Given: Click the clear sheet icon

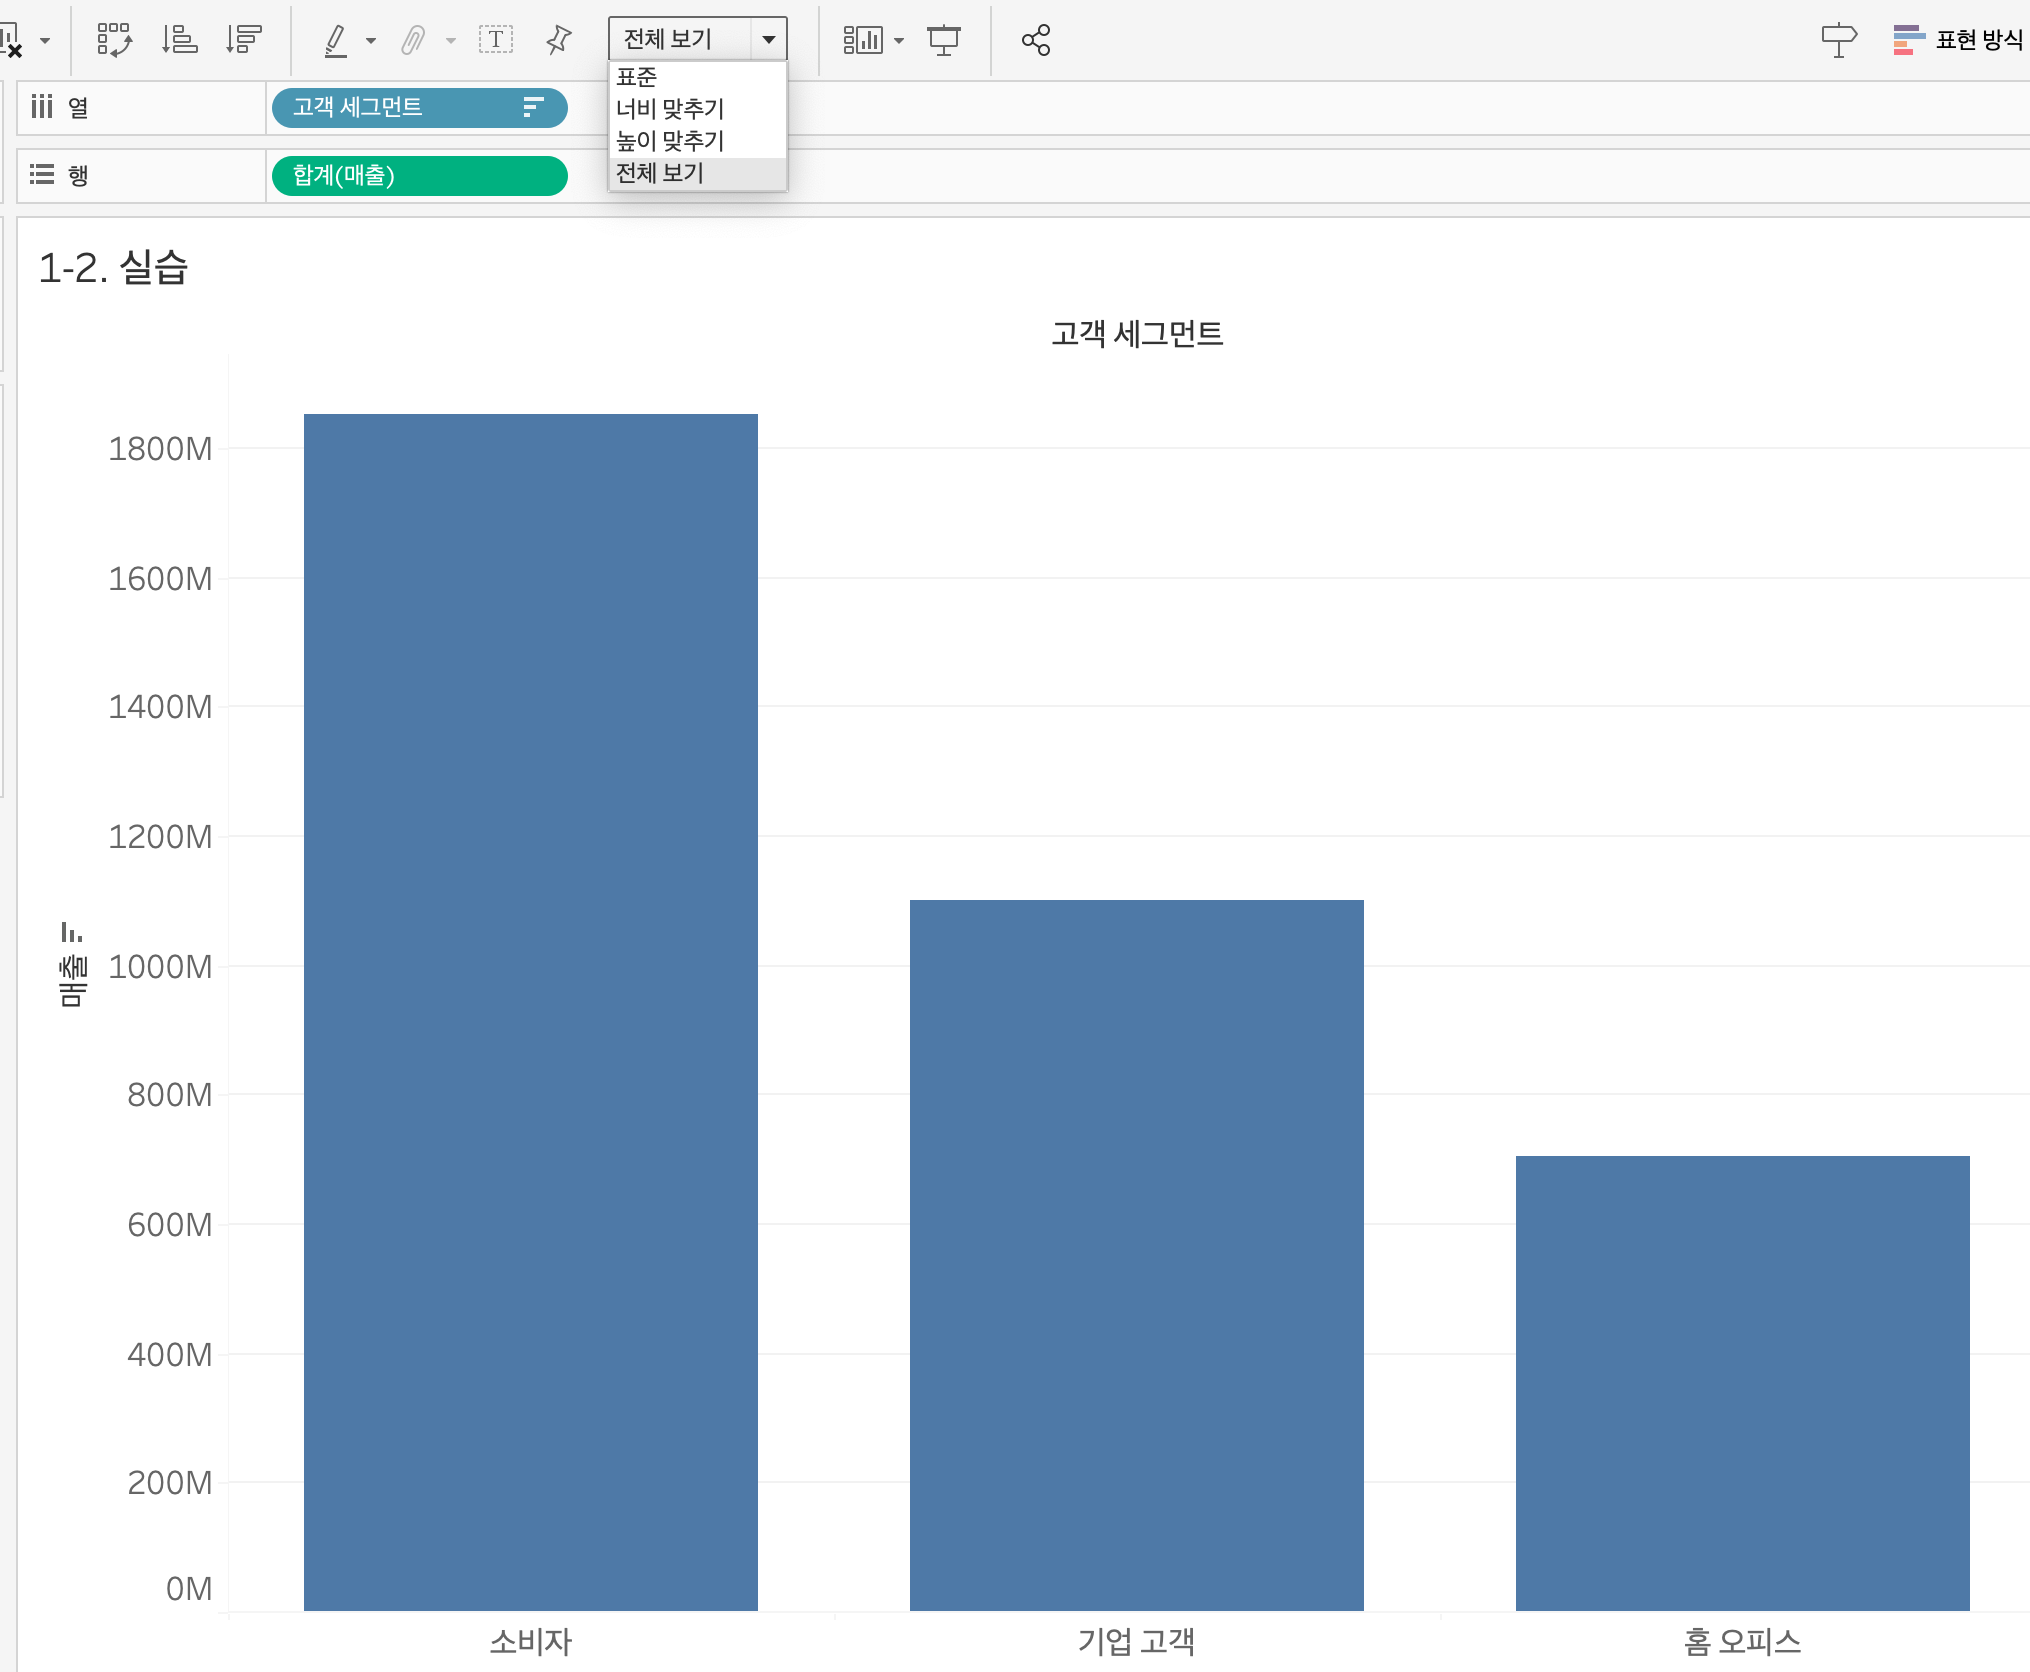Looking at the screenshot, I should 11,41.
